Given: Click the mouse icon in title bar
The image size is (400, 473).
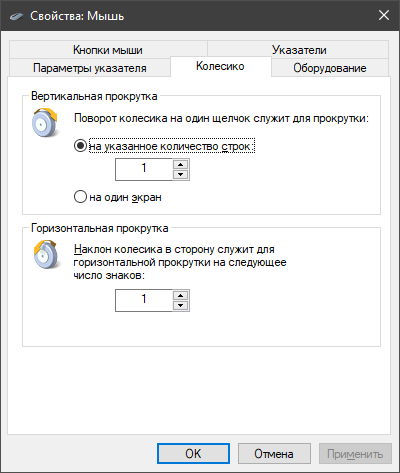Looking at the screenshot, I should [x=16, y=16].
